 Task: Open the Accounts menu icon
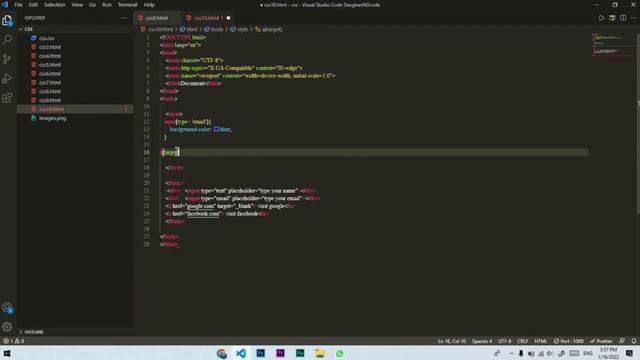7,308
